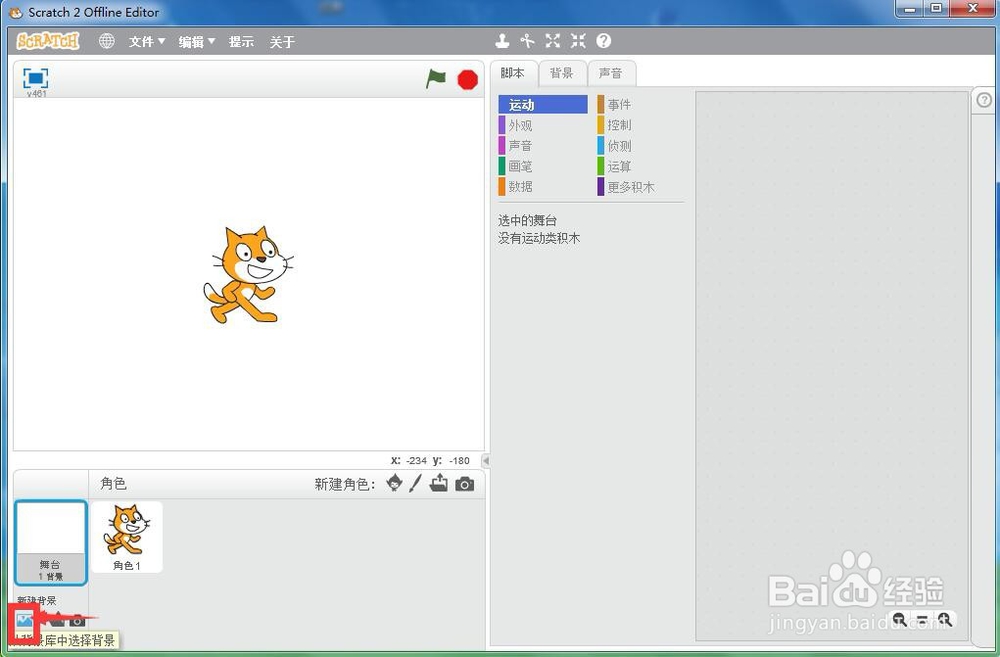The width and height of the screenshot is (1000, 657).
Task: Select the 侦测 block category
Action: pos(641,145)
